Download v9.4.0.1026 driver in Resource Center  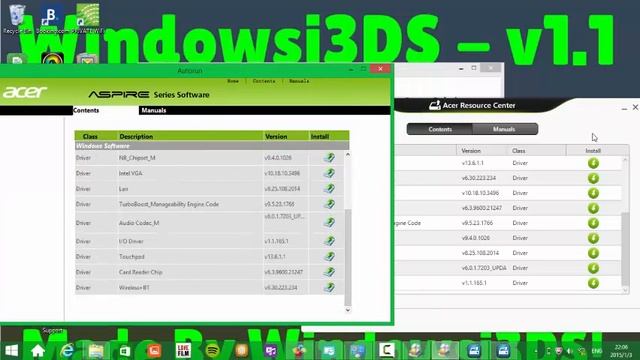593,238
